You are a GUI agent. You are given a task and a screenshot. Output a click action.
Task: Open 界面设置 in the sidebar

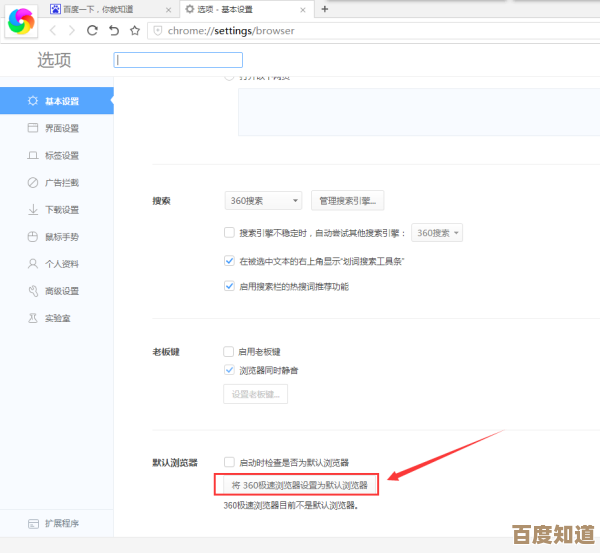[x=57, y=128]
